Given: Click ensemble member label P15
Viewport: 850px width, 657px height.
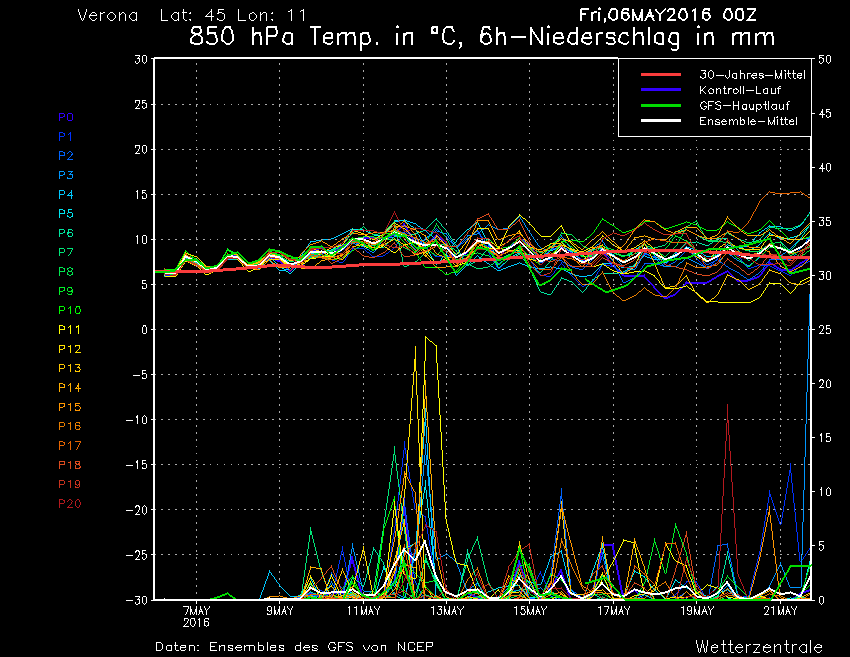Looking at the screenshot, I should click(69, 407).
